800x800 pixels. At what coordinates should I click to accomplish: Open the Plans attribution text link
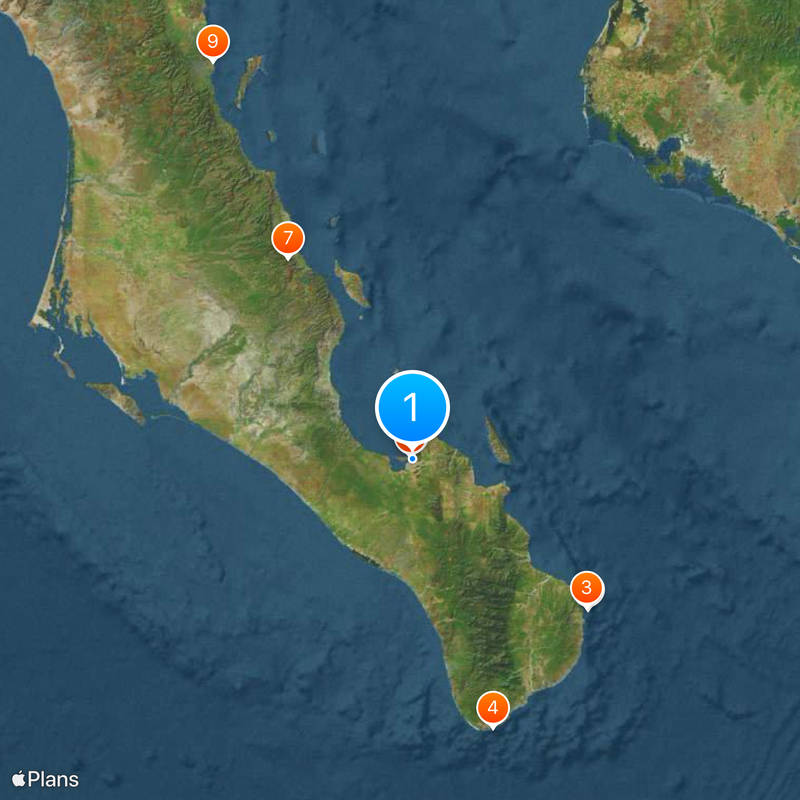pos(54,780)
